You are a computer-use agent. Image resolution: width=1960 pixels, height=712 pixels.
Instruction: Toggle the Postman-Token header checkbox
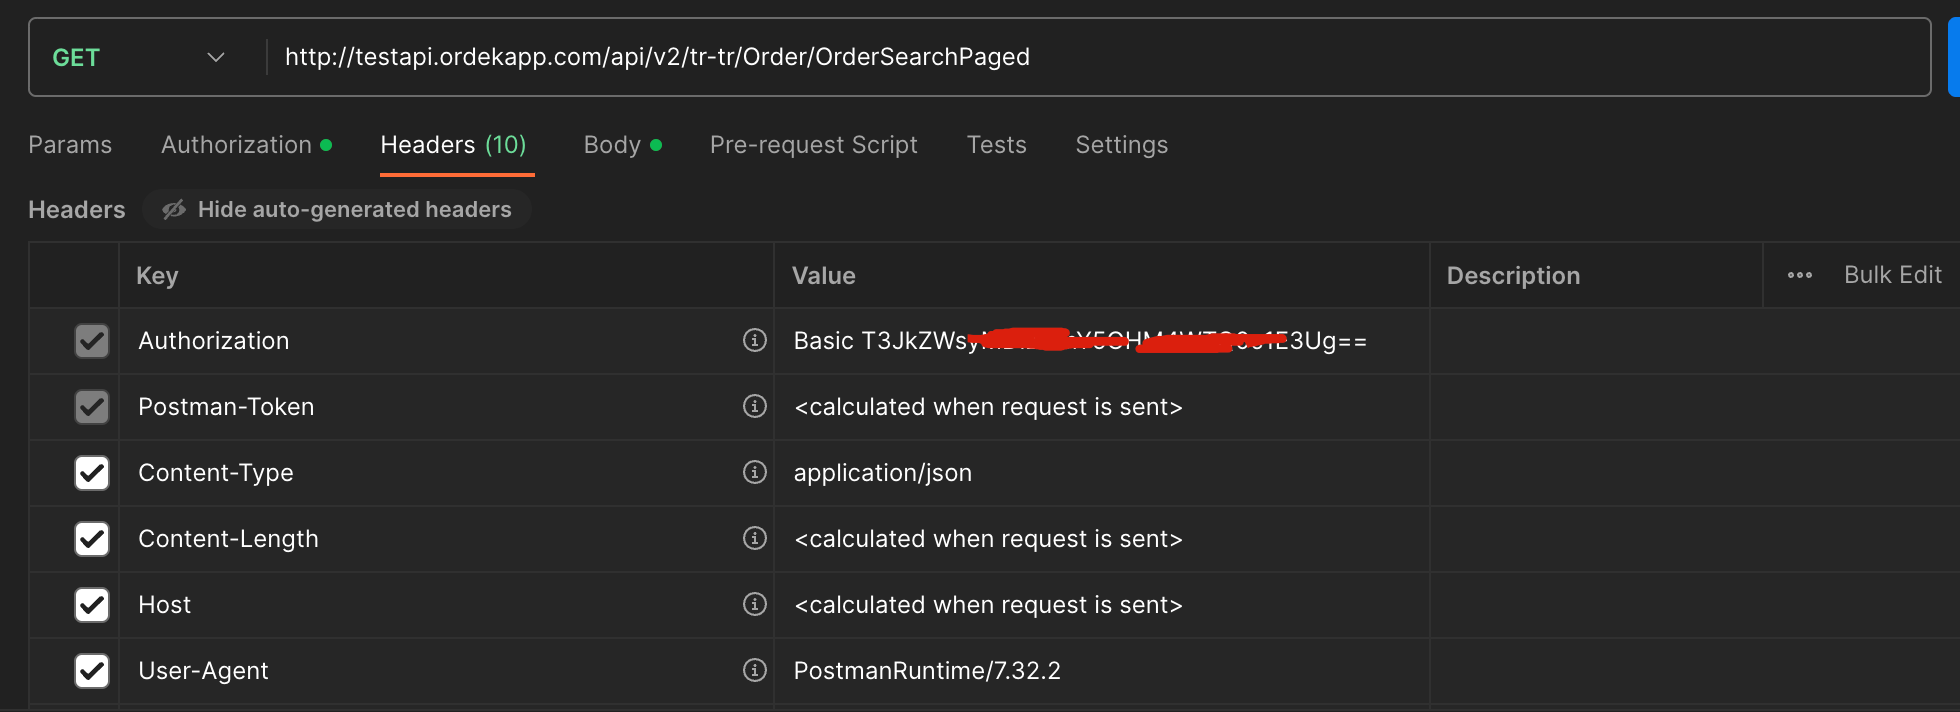[92, 407]
